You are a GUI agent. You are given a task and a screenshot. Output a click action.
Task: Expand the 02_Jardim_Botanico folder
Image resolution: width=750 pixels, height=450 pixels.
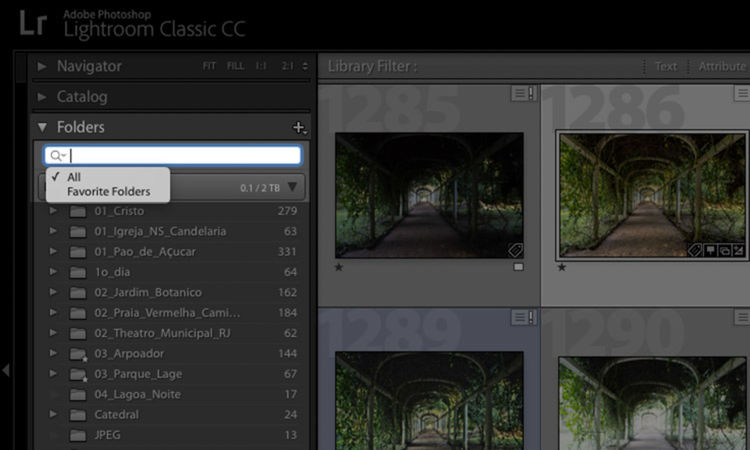[53, 292]
